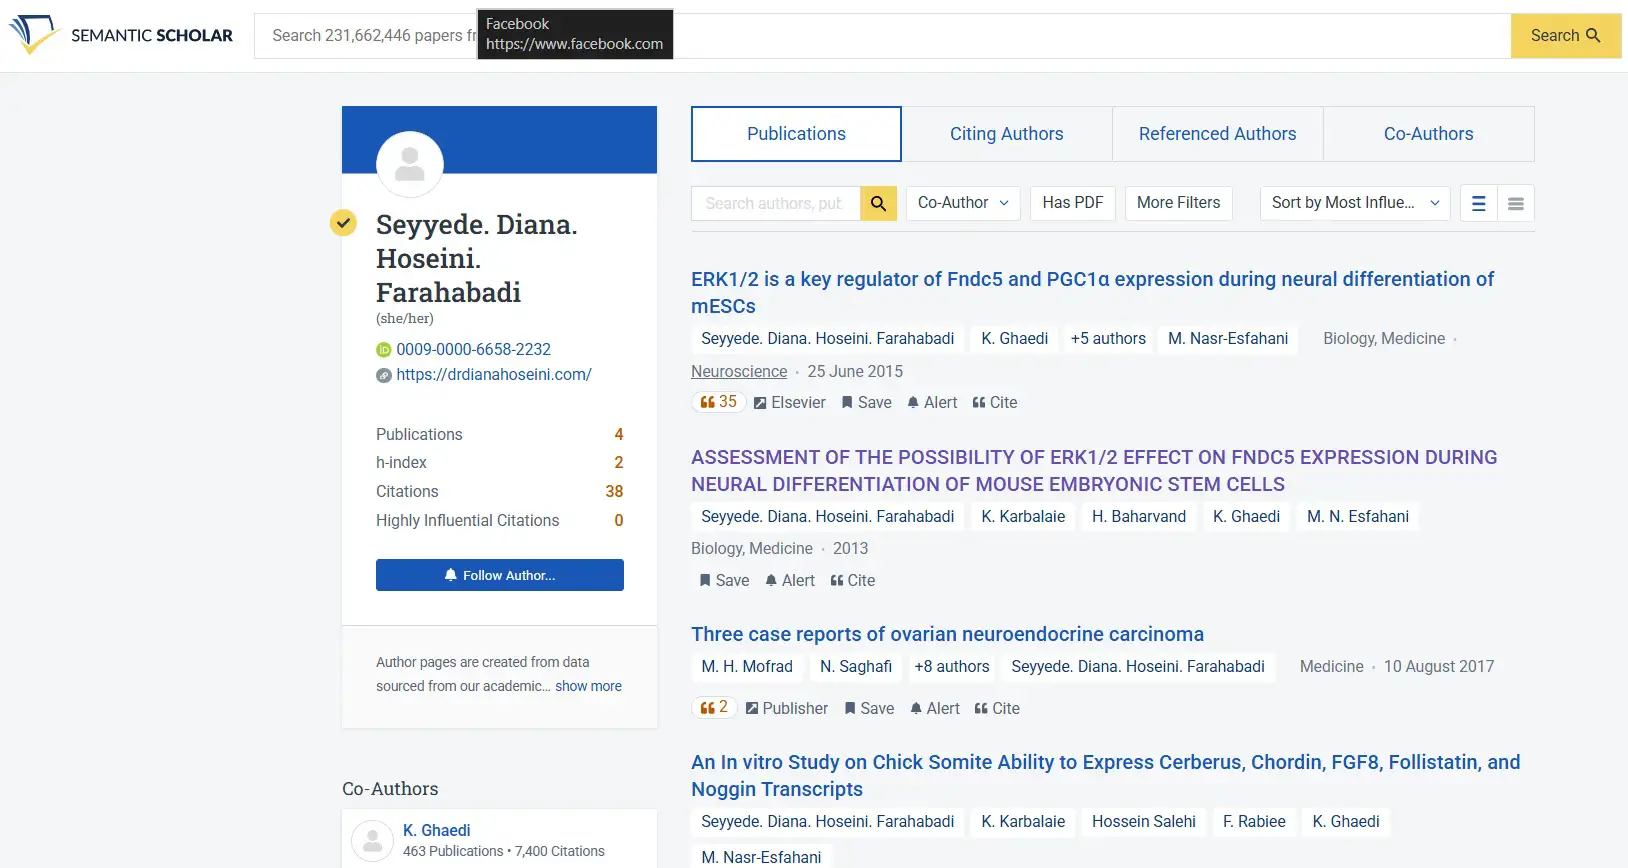Open the Publications tab
1628x868 pixels.
coord(796,134)
